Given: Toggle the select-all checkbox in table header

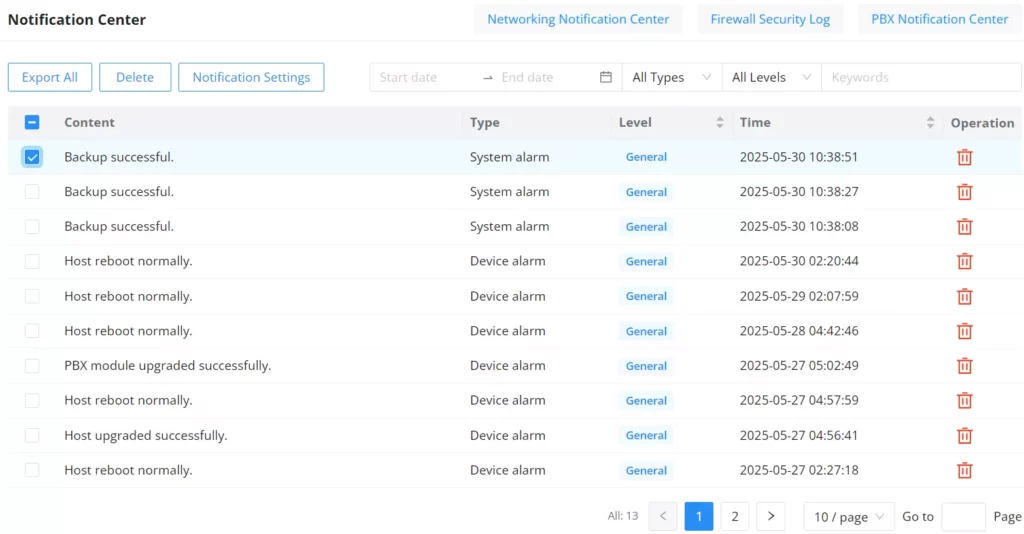Looking at the screenshot, I should click(x=32, y=122).
